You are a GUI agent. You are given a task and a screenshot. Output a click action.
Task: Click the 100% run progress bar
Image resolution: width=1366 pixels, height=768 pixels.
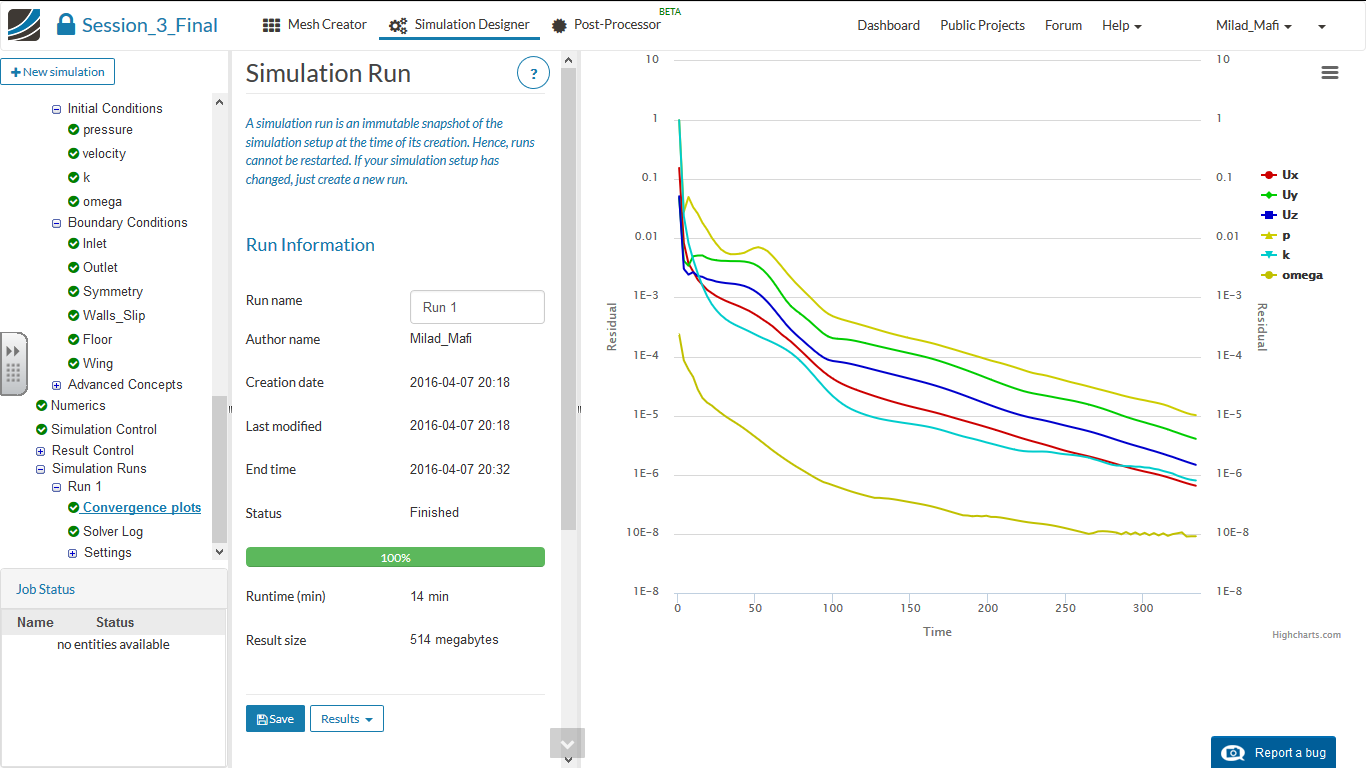click(395, 557)
